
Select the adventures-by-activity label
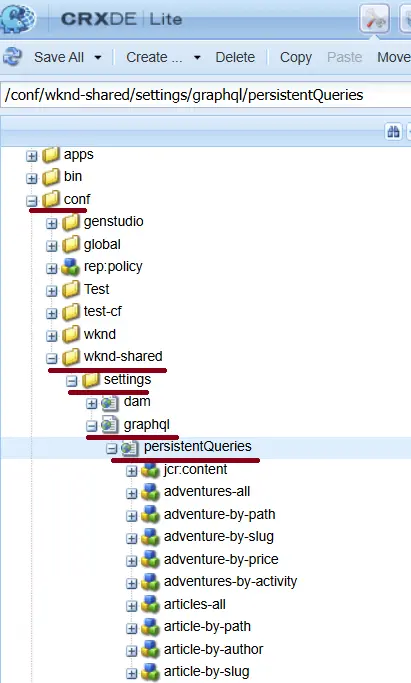click(x=230, y=582)
